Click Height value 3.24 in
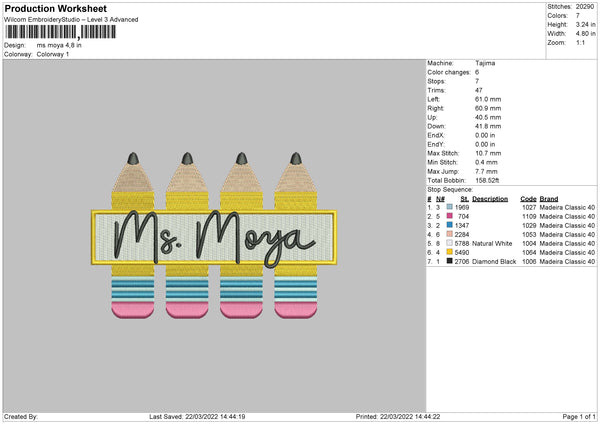The width and height of the screenshot is (600, 424). 585,24
